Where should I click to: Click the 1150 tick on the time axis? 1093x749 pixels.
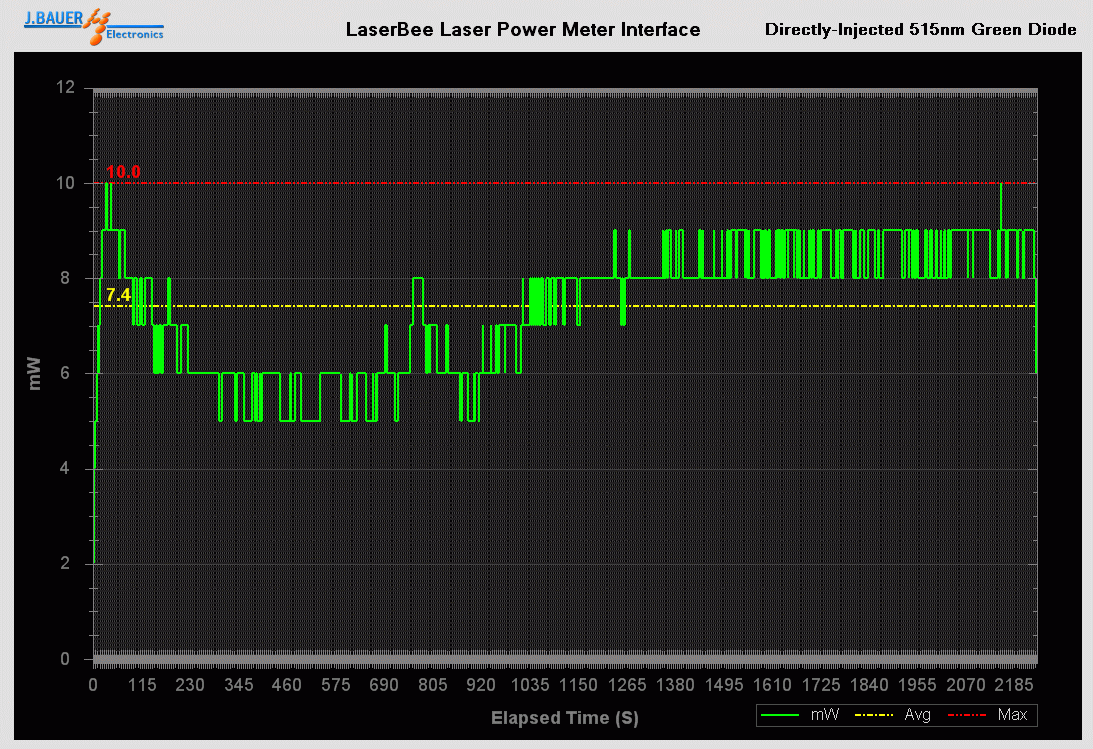click(x=578, y=685)
